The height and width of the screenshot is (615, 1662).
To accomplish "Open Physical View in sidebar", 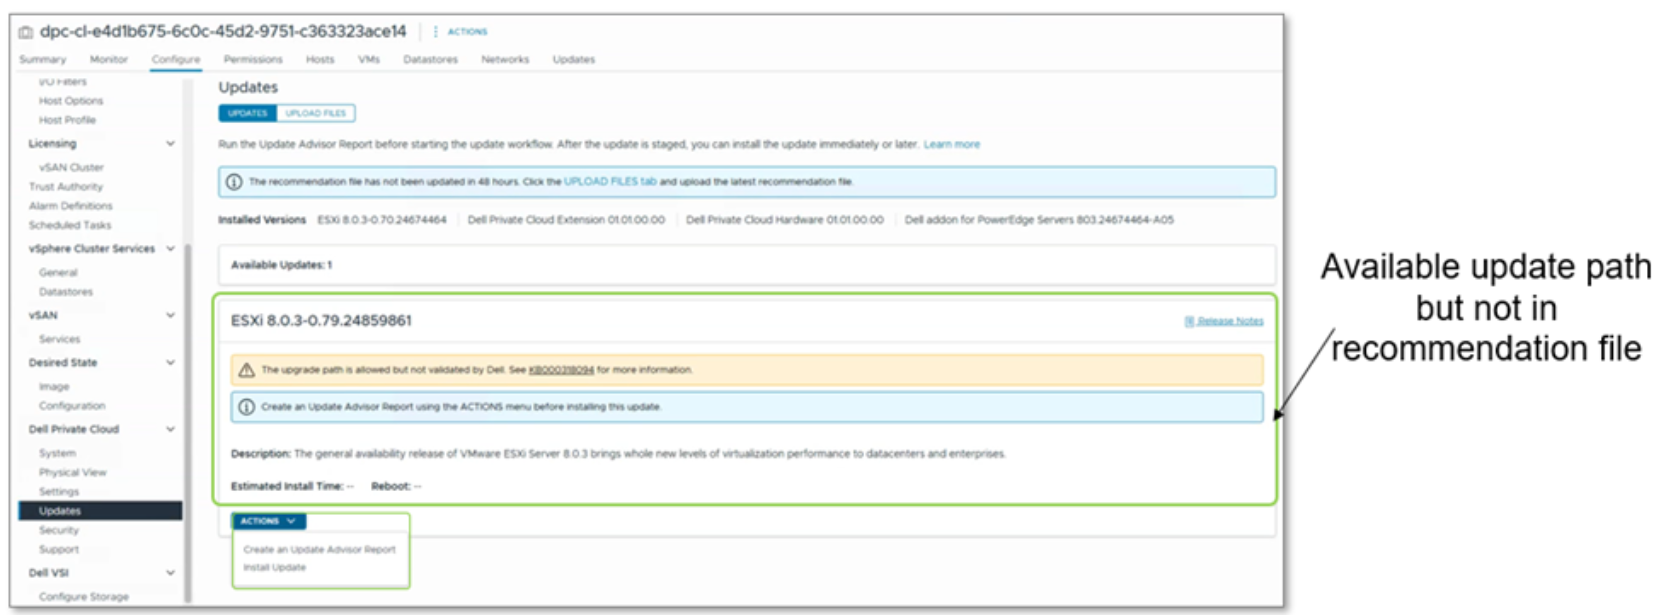I will [73, 473].
